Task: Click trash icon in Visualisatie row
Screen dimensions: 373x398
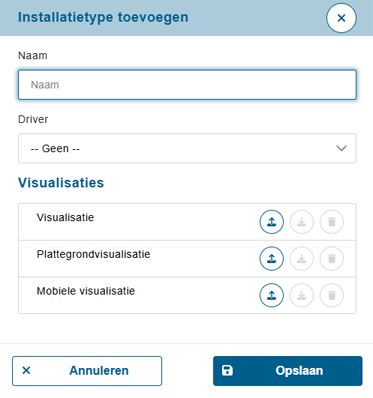Action: (332, 222)
